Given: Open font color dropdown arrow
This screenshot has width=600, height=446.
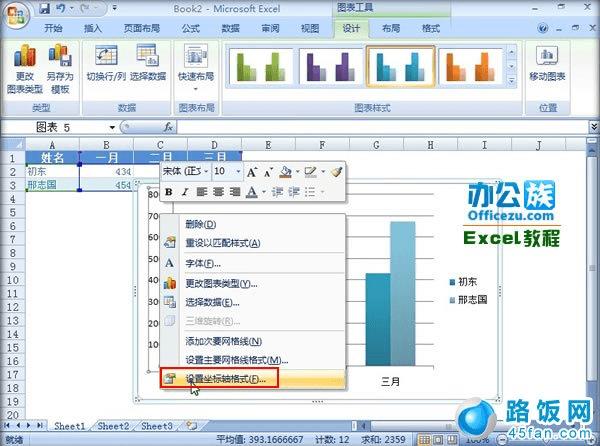Looking at the screenshot, I should (x=264, y=192).
